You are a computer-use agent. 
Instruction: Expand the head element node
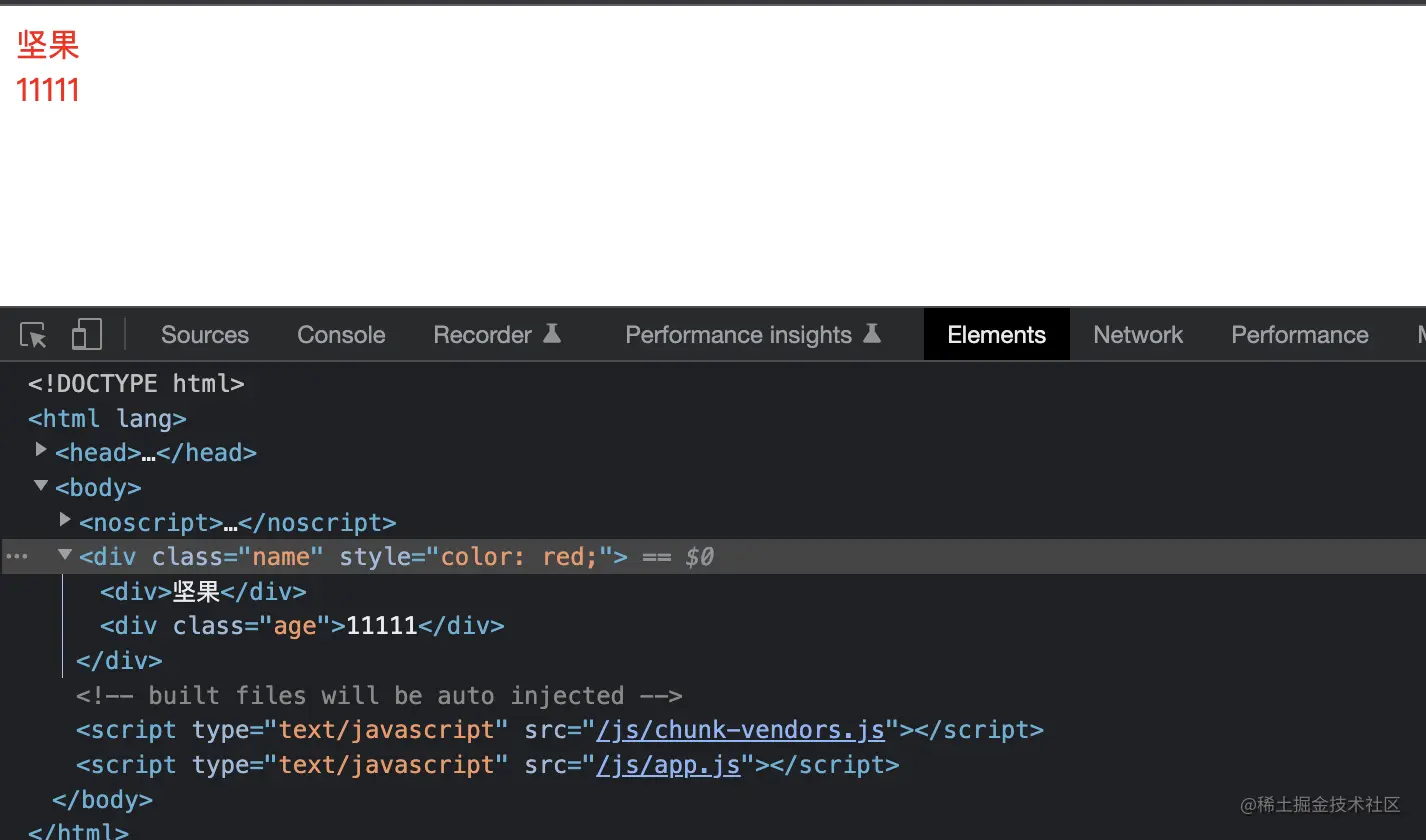tap(41, 451)
